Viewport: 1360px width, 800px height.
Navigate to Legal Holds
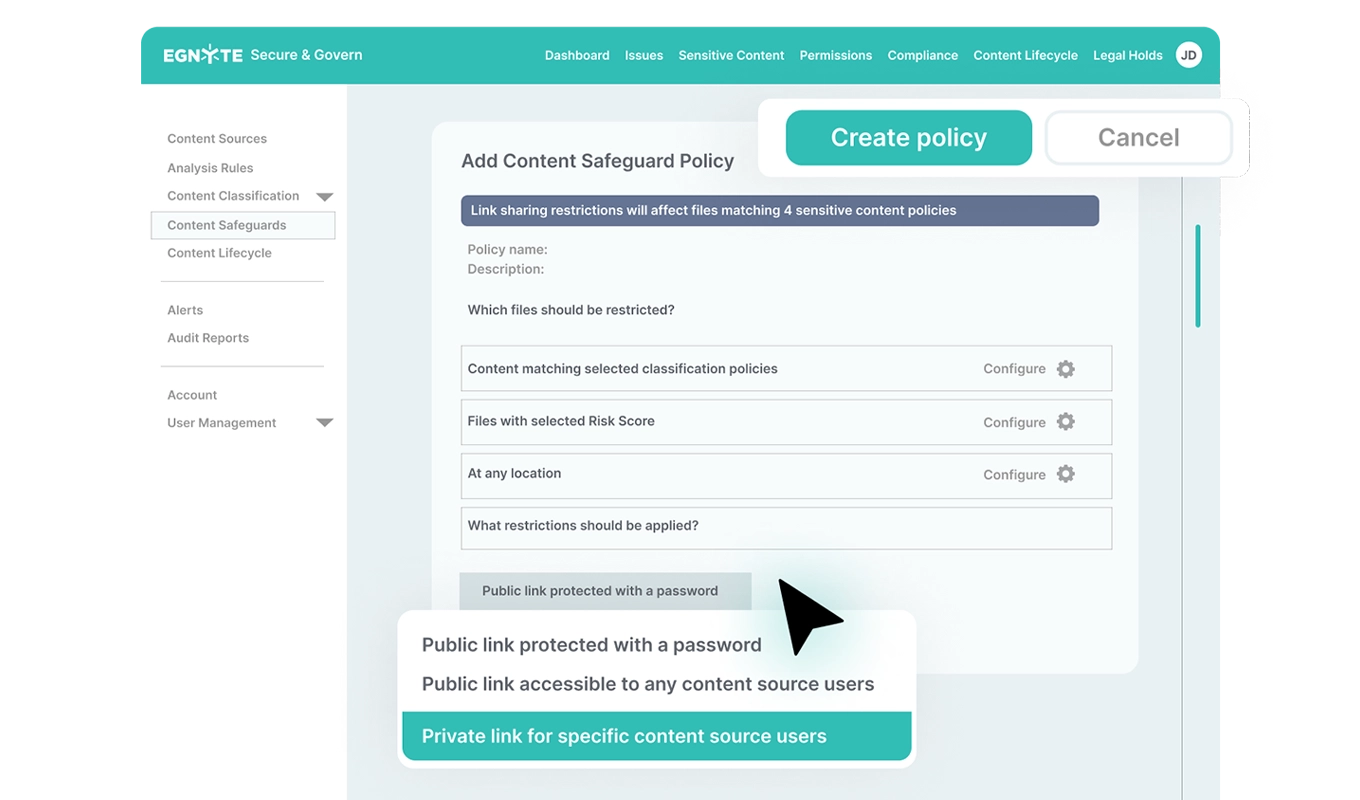(x=1127, y=56)
